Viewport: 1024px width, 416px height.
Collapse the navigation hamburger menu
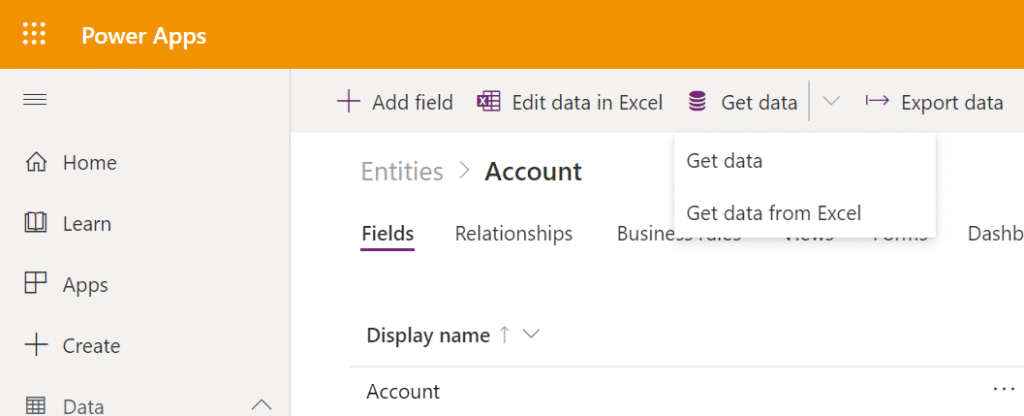coord(35,99)
